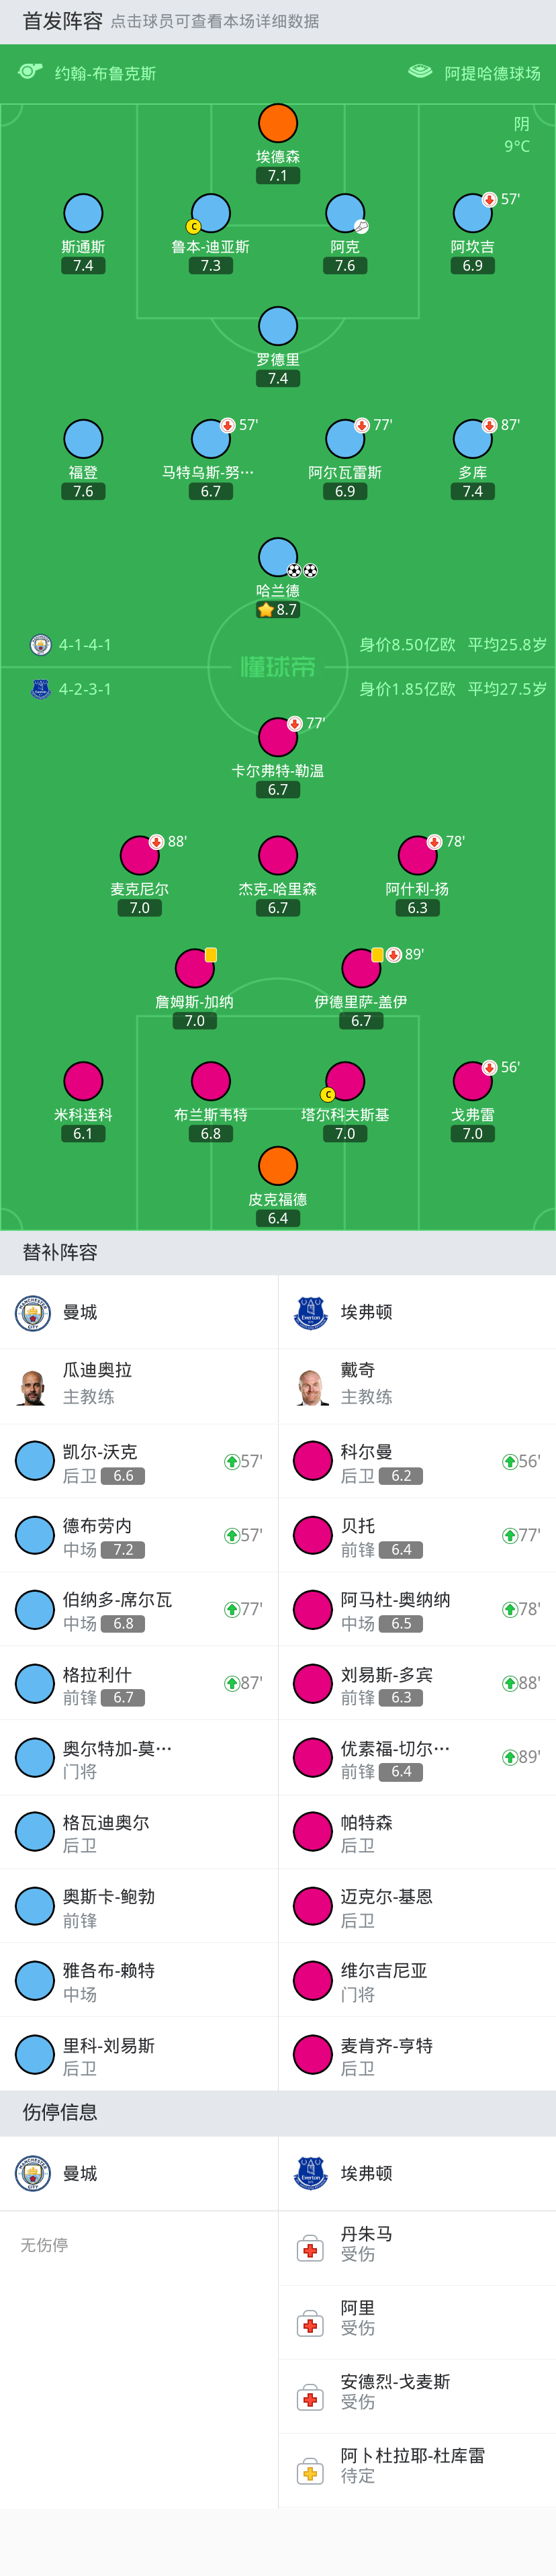Click 曼城 team header in injury section
Screen dimensions: 556x2576
80,2173
